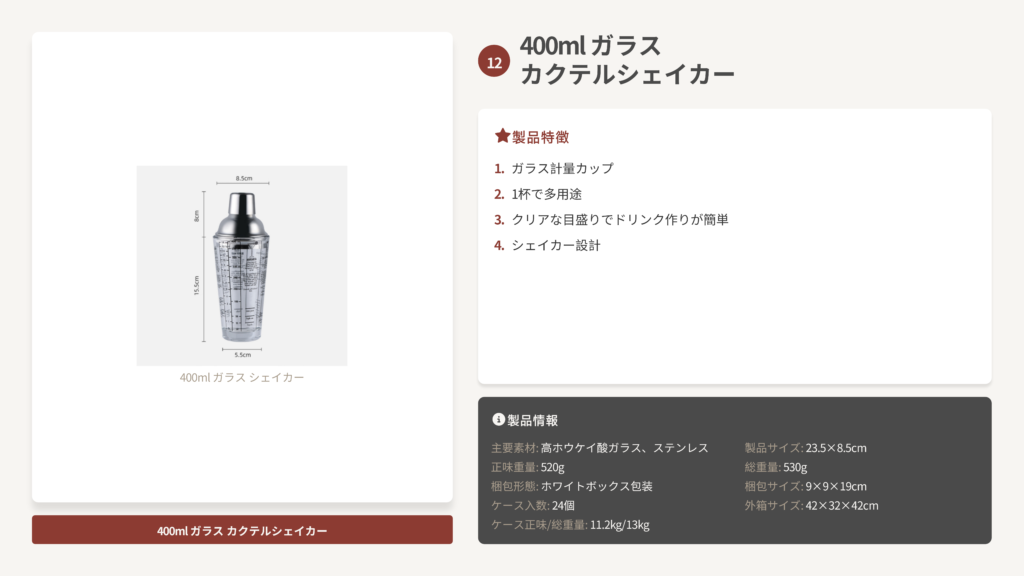
Task: Click the 梱包サイズ 9×9×19cm line
Action: [805, 486]
